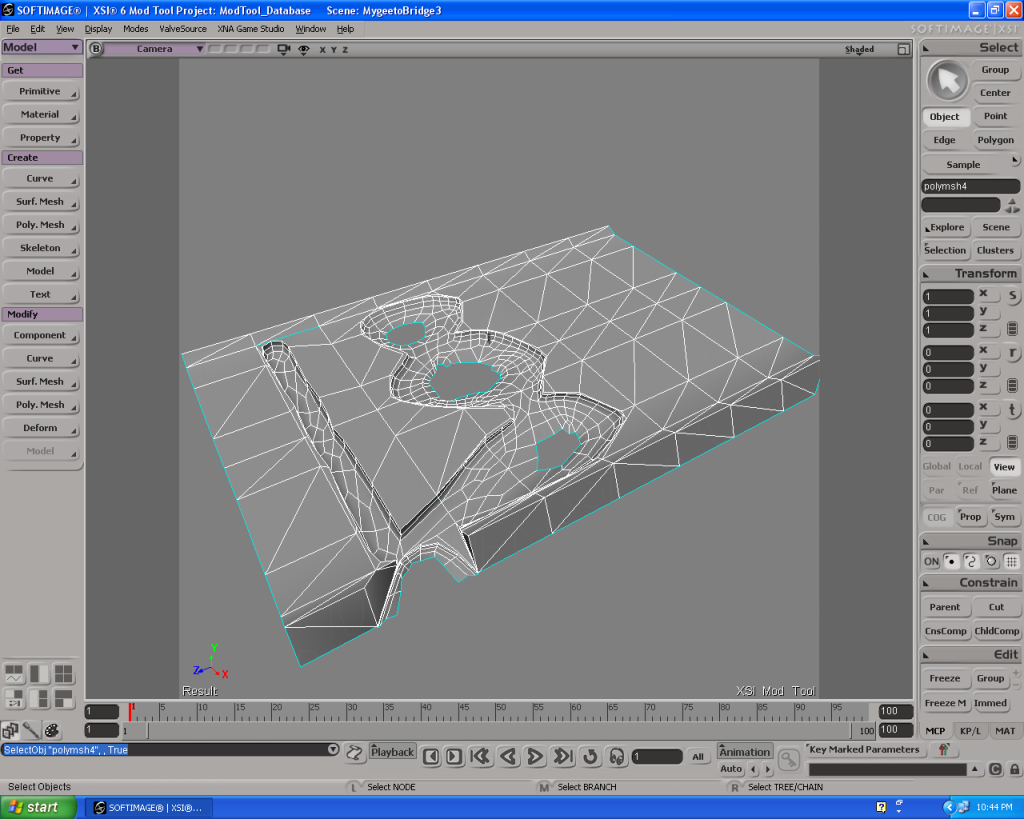Open the Explore button
Screen dimensions: 1024x819
click(x=944, y=227)
